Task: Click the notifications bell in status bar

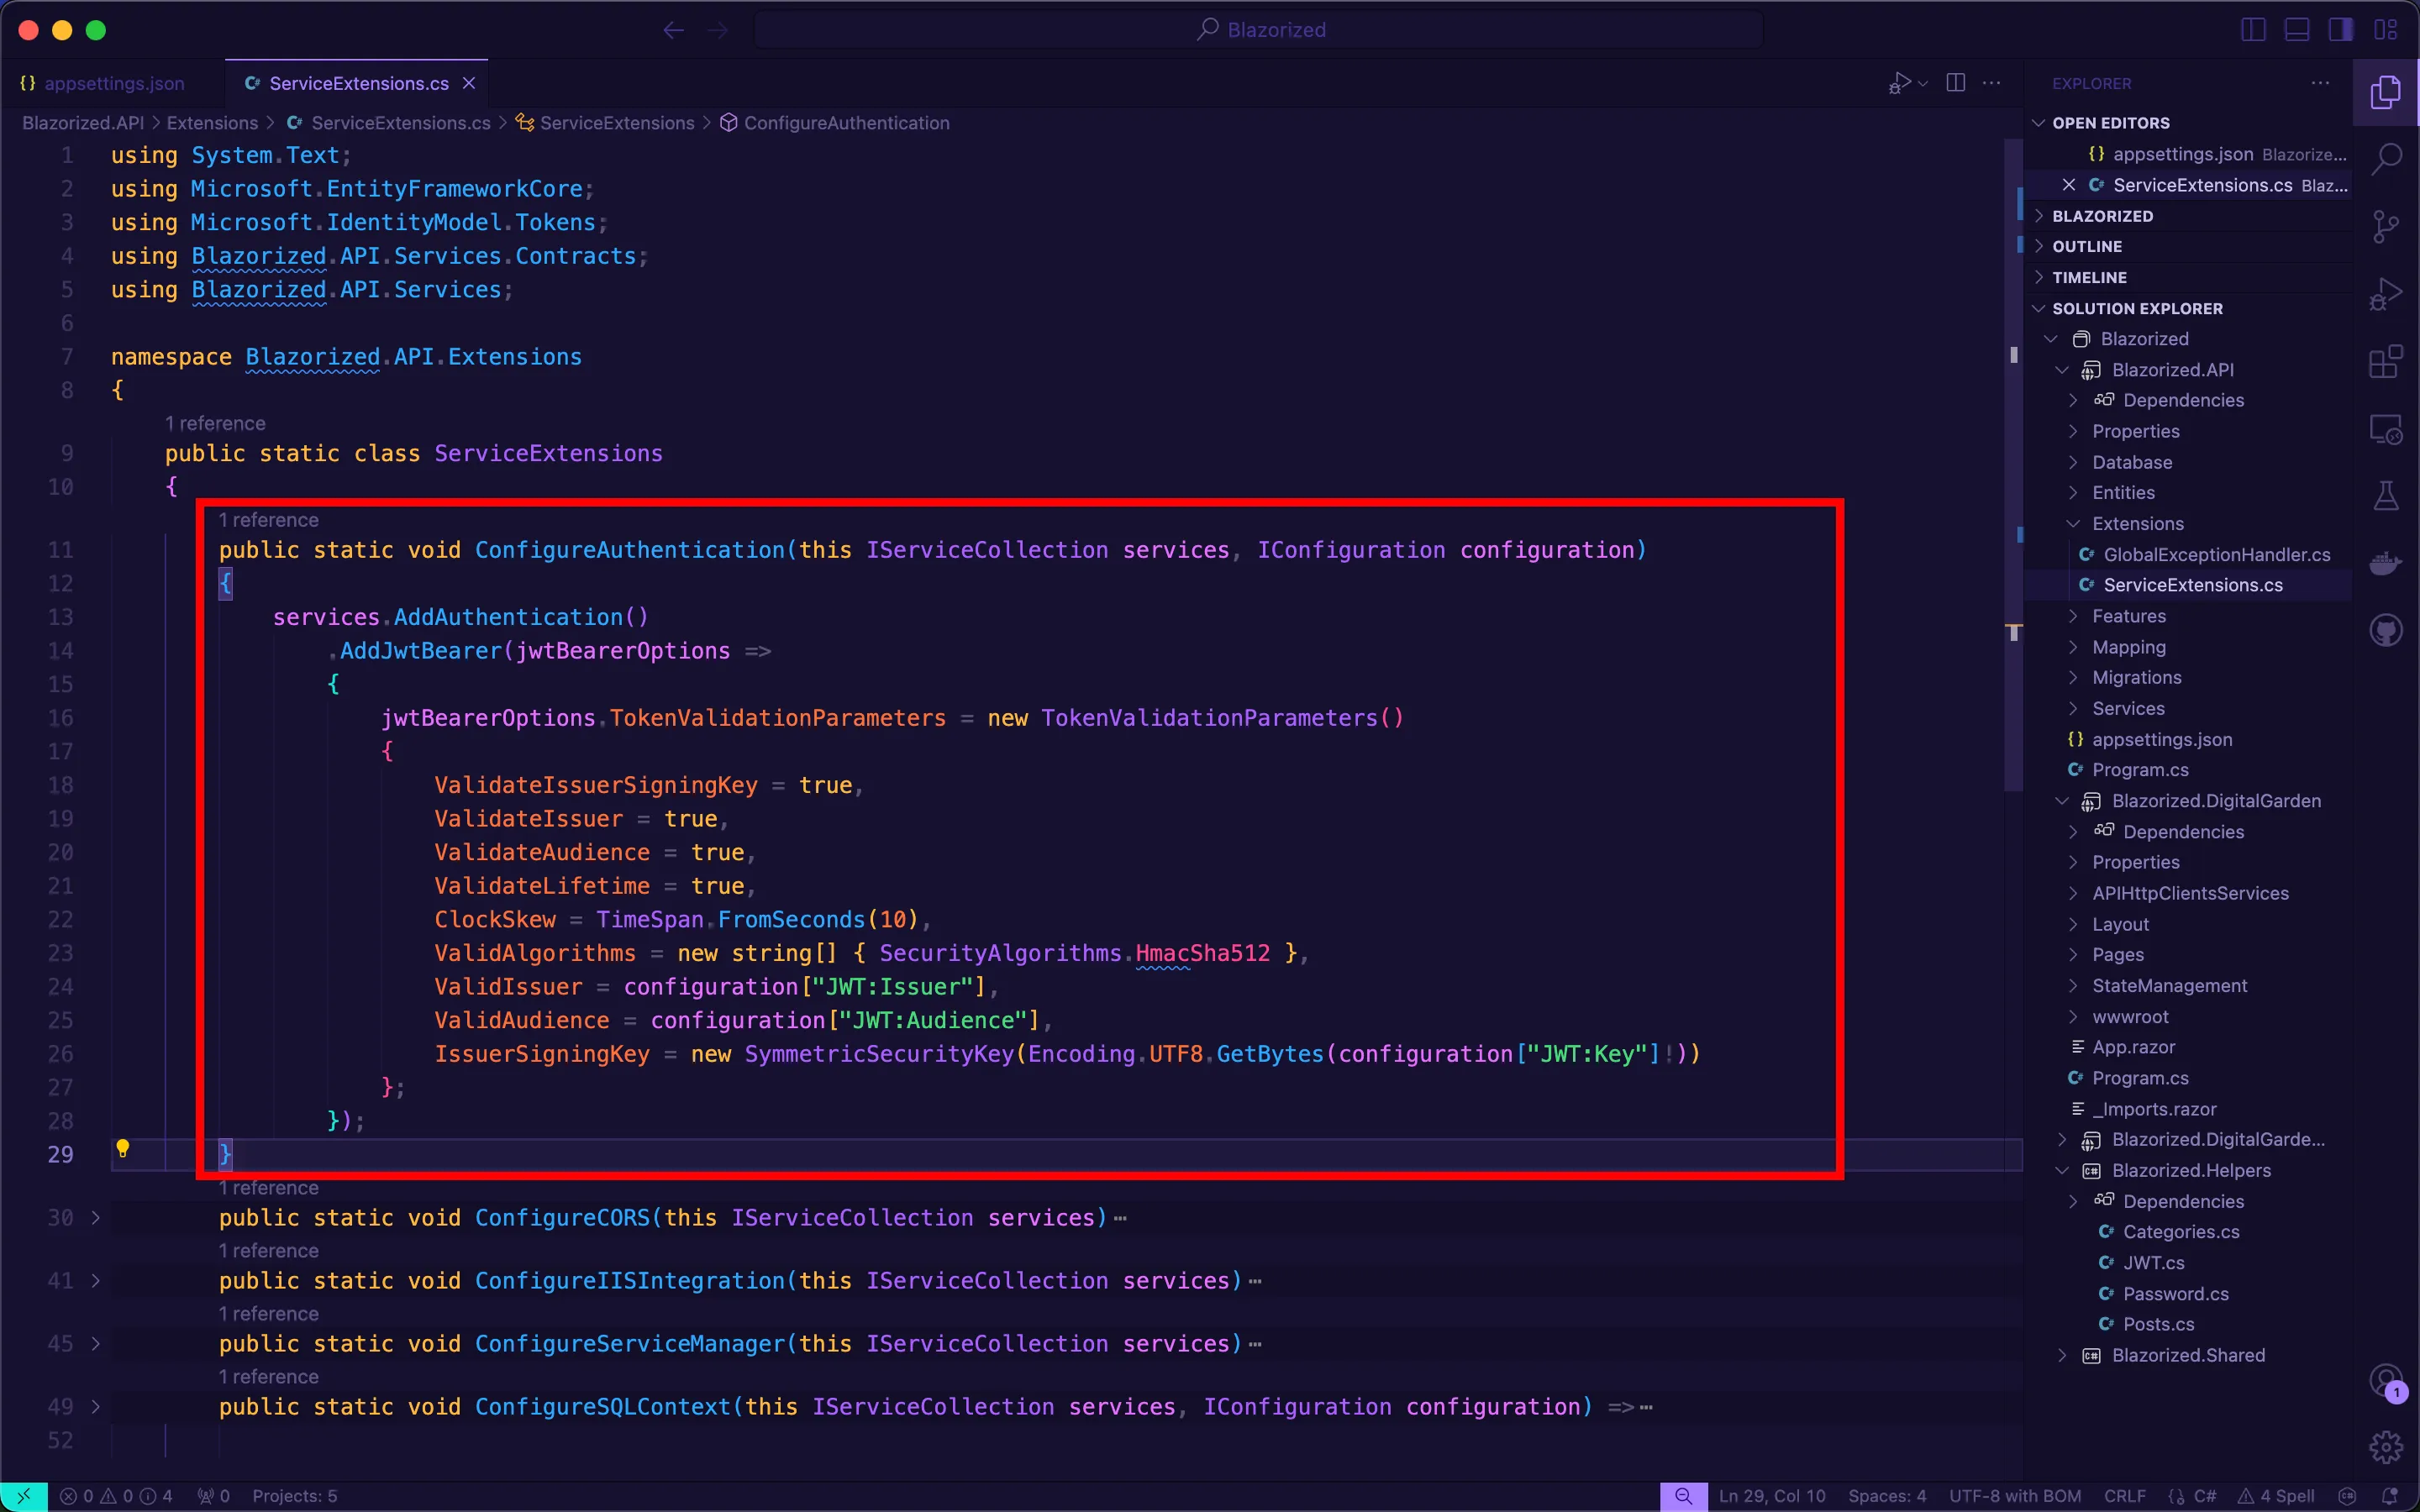Action: 2391,1496
